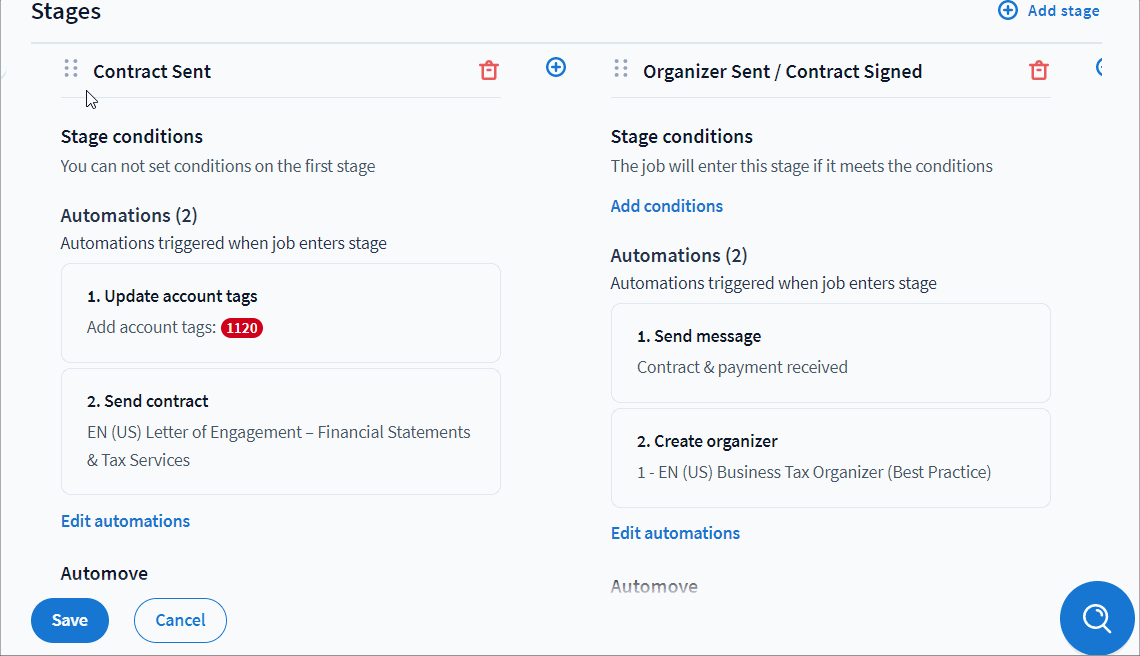Open the Send message automation card
This screenshot has height=656, width=1140.
click(x=830, y=352)
